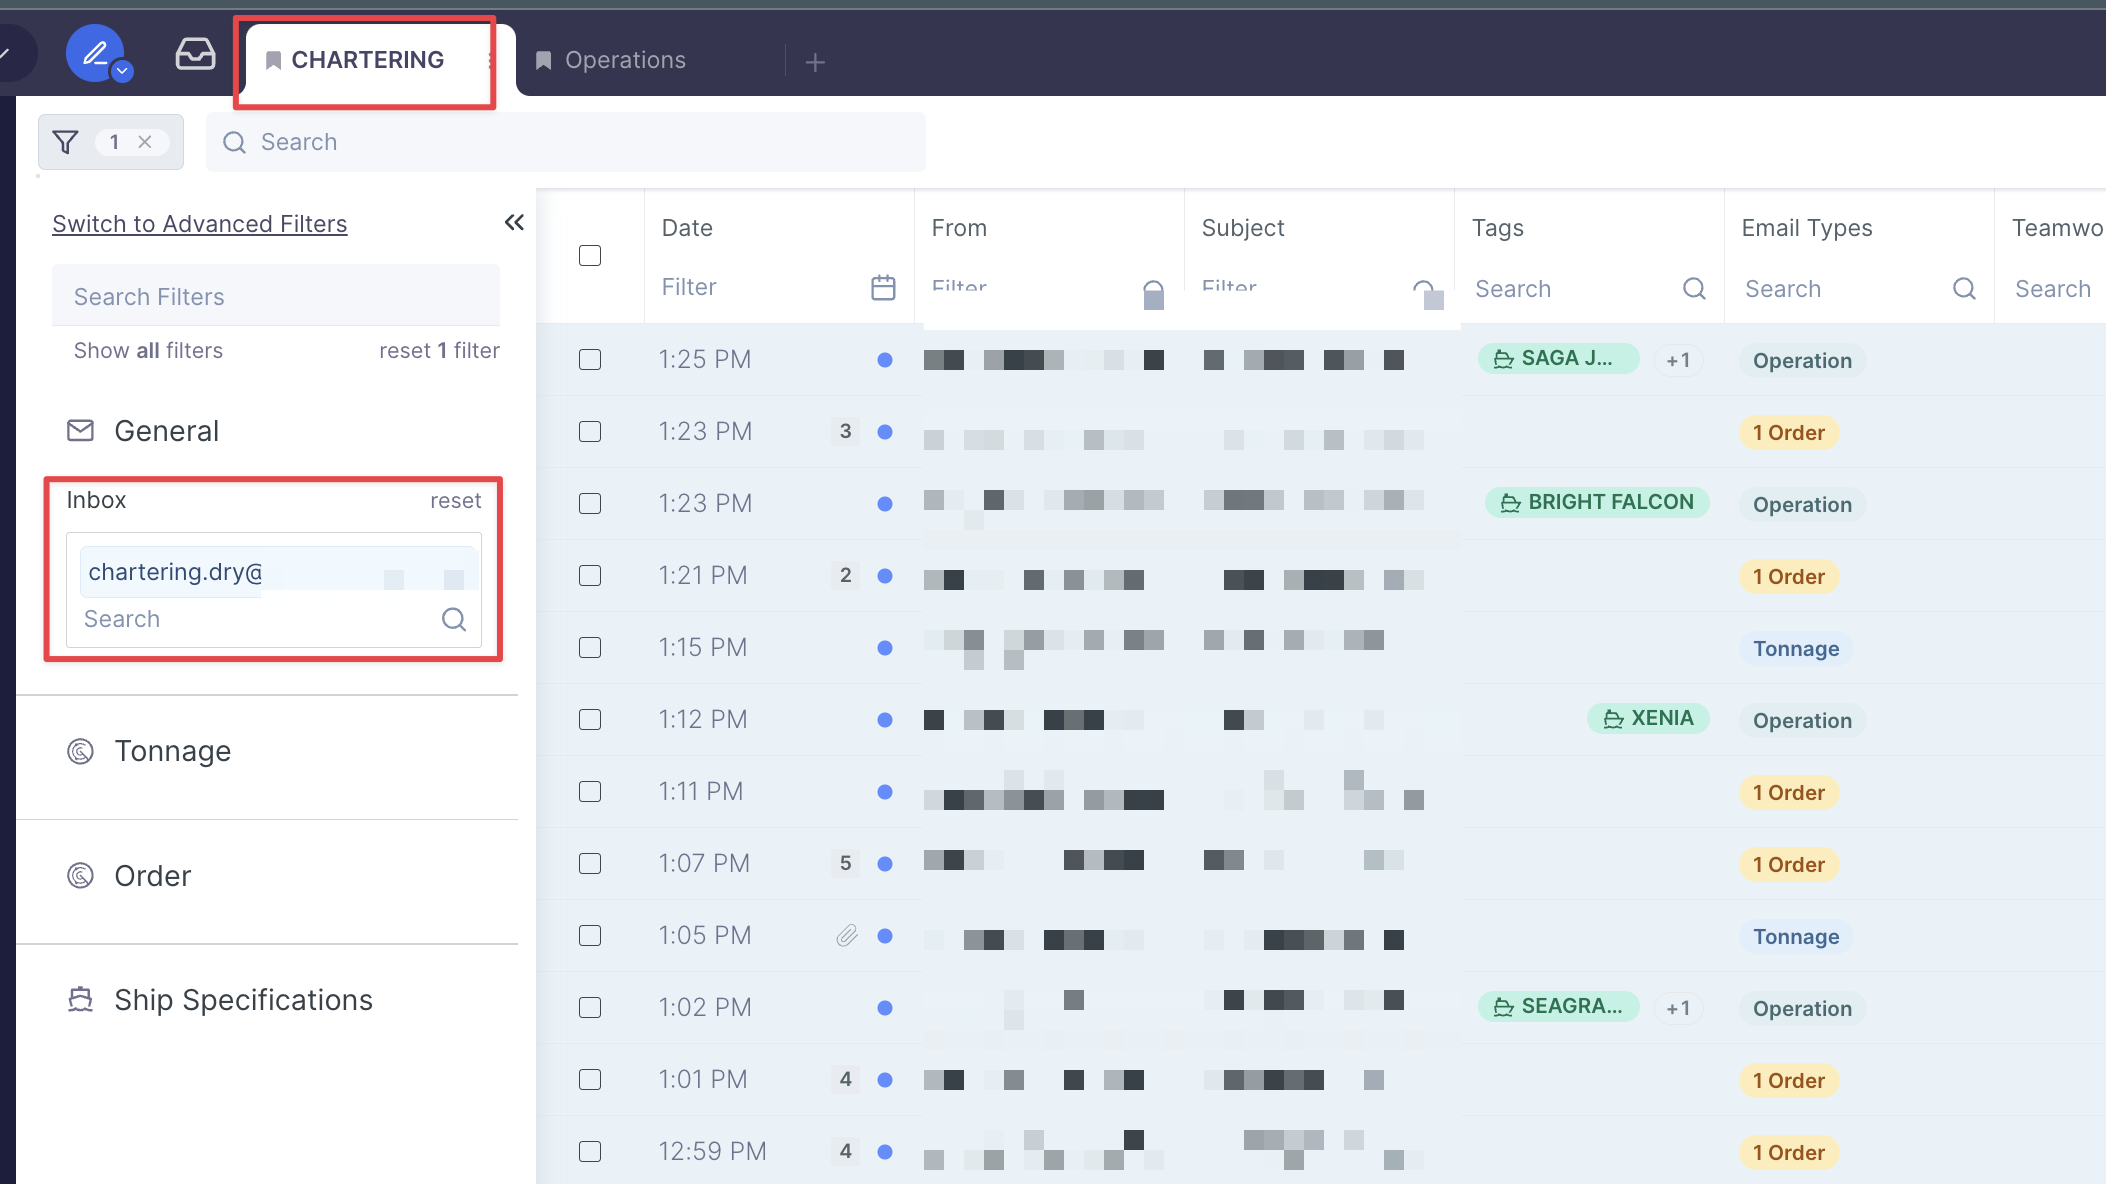Click the Inbox filter search magnifier icon

coord(454,620)
